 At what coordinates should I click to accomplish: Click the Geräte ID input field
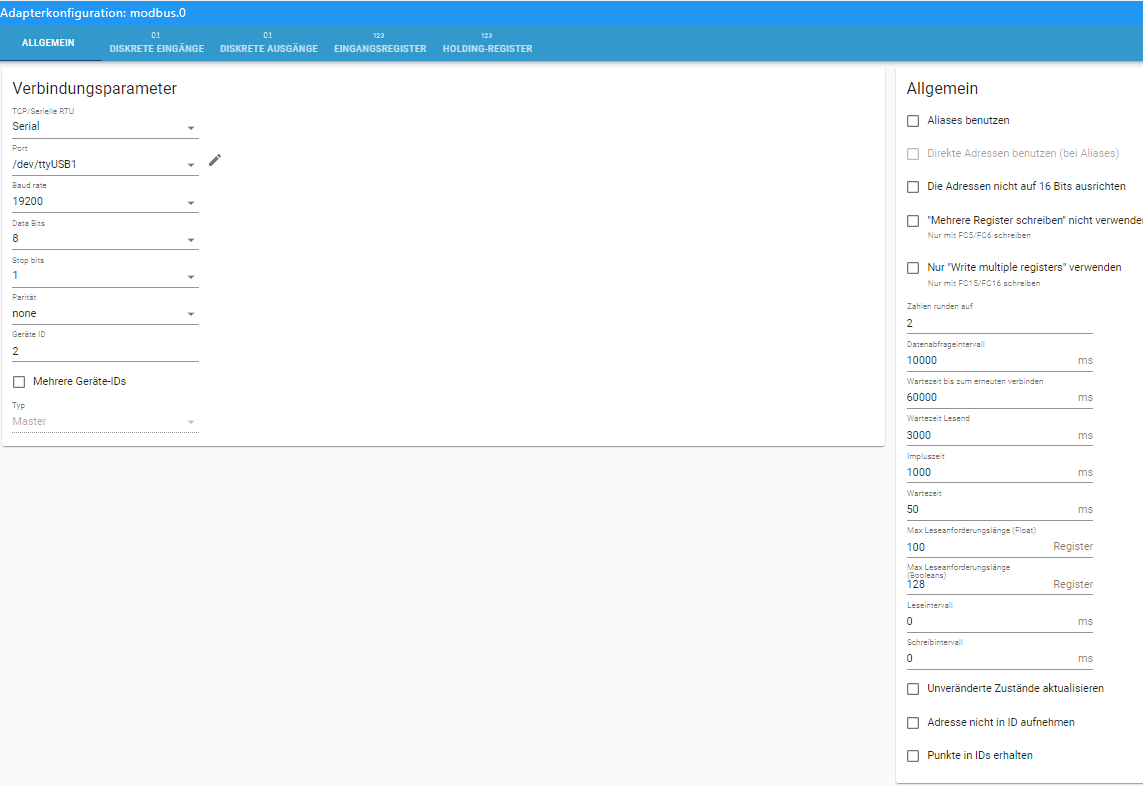(x=105, y=351)
